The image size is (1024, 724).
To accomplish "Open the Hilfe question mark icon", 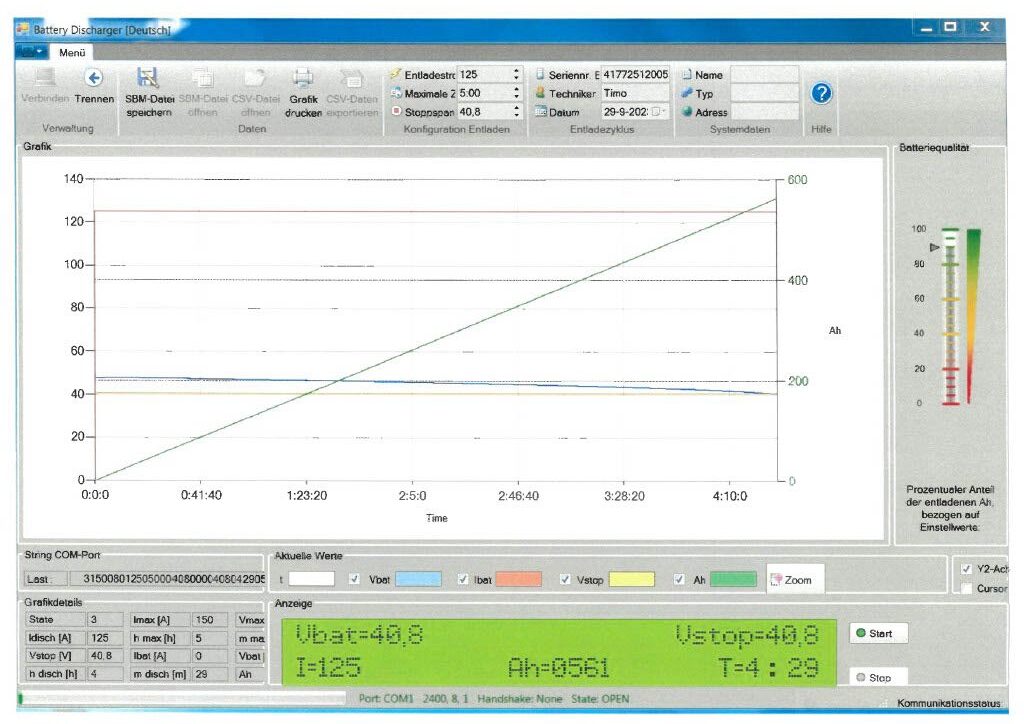I will [x=821, y=93].
